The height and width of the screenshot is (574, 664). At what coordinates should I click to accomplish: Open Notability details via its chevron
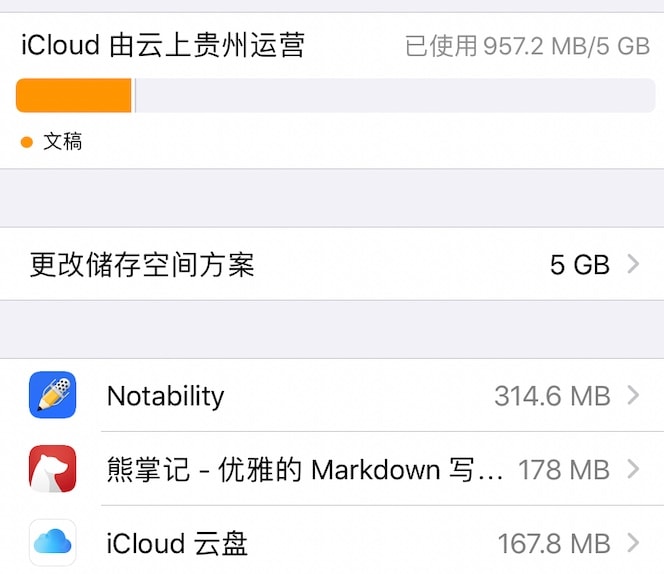point(633,395)
